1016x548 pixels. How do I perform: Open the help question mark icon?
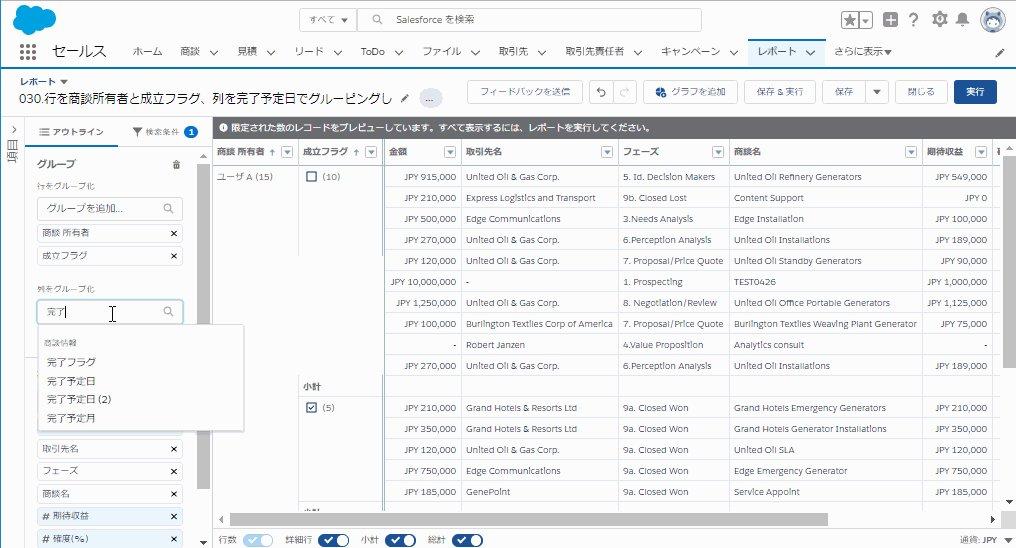(x=914, y=20)
